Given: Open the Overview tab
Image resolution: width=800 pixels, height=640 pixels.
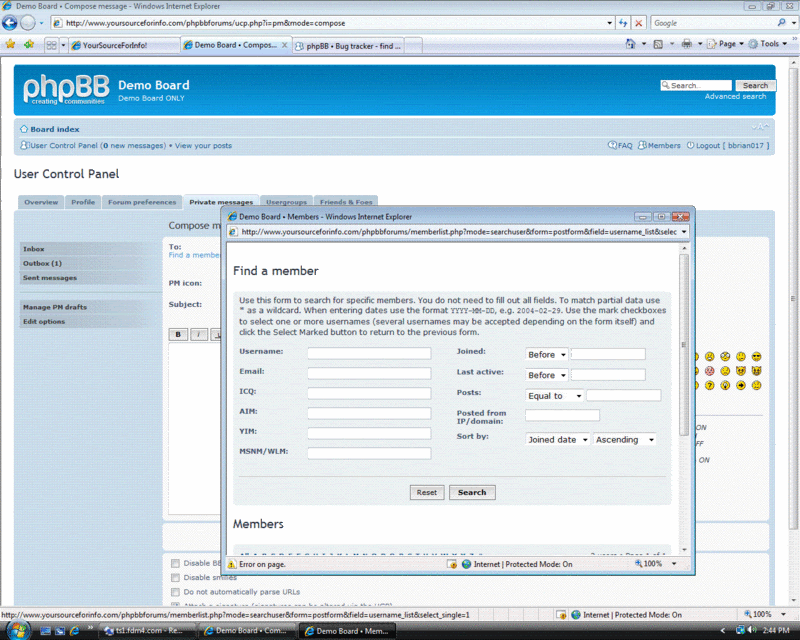Looking at the screenshot, I should click(41, 202).
